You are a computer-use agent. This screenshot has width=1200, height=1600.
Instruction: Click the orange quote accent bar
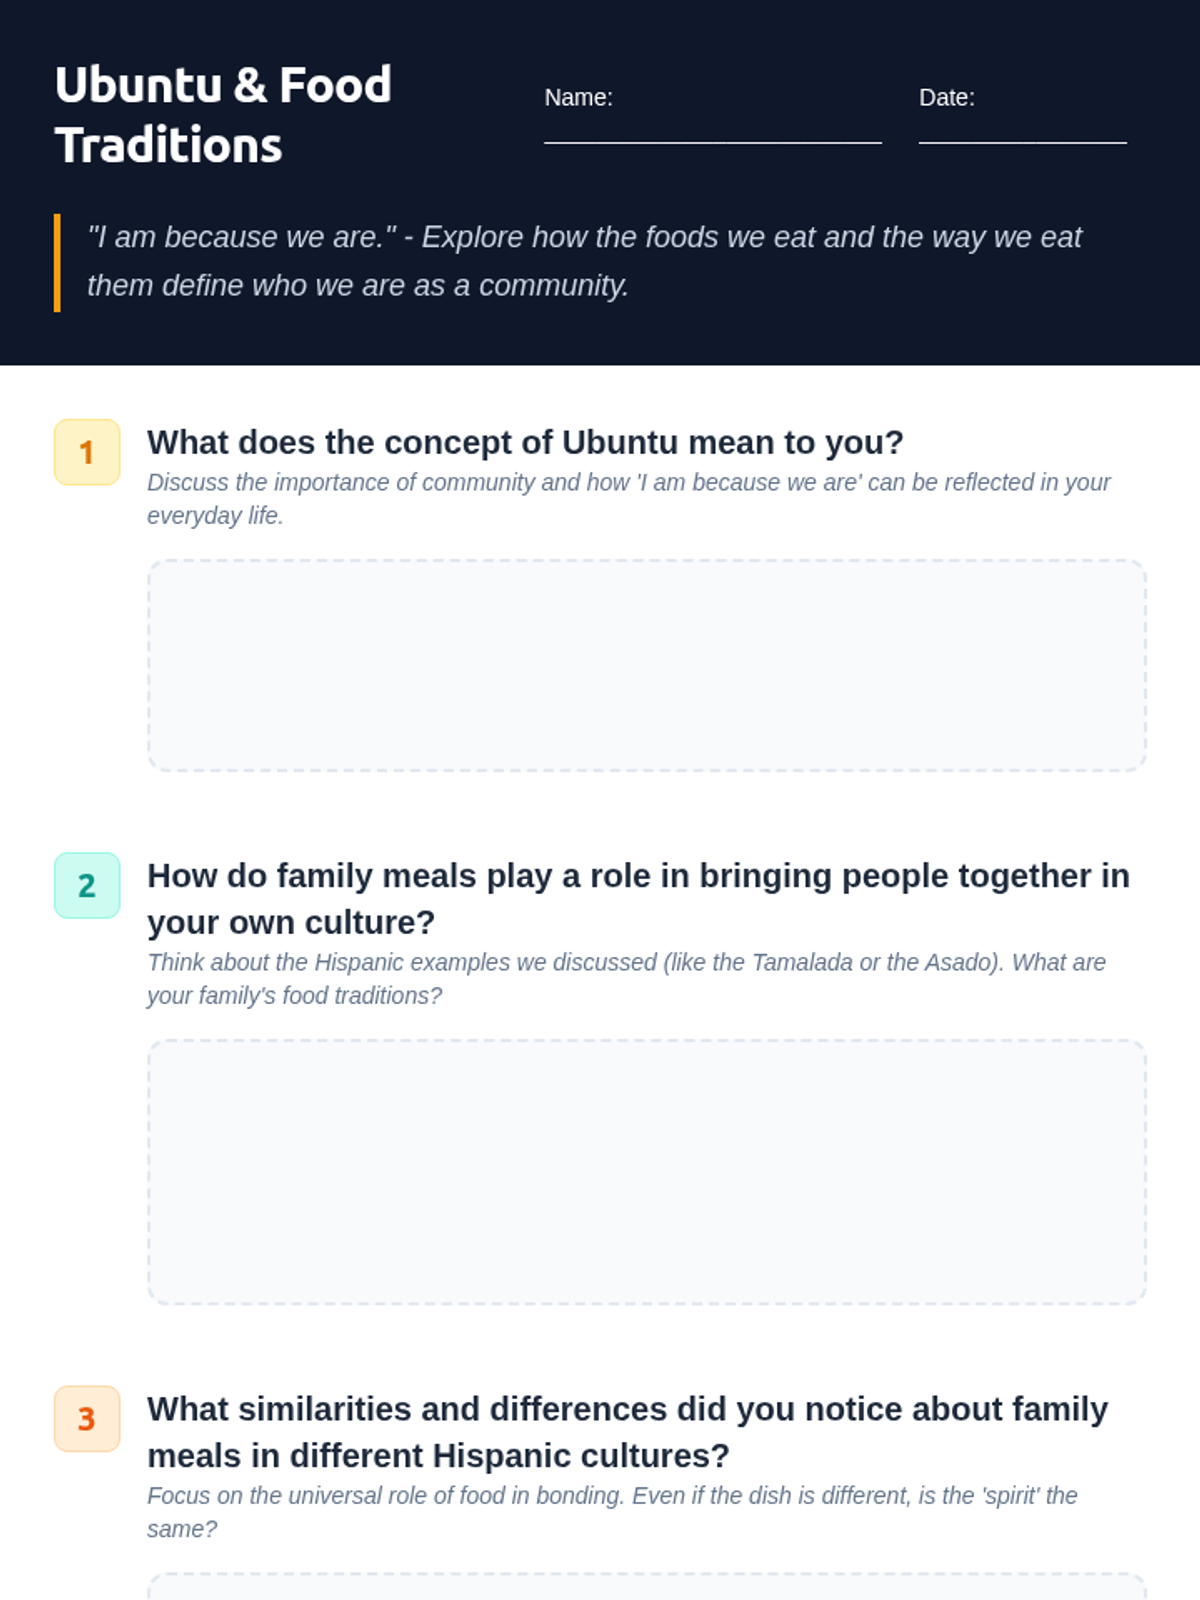[57, 262]
